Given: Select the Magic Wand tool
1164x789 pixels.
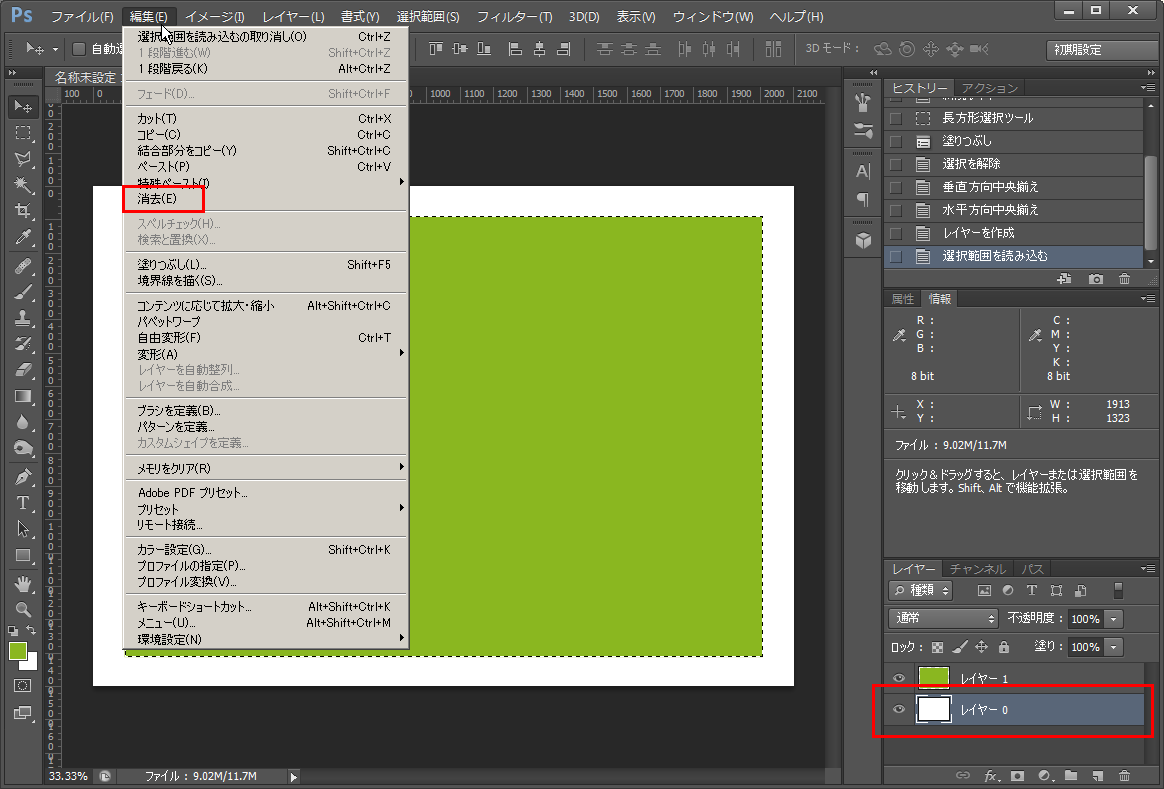Looking at the screenshot, I should coord(23,185).
